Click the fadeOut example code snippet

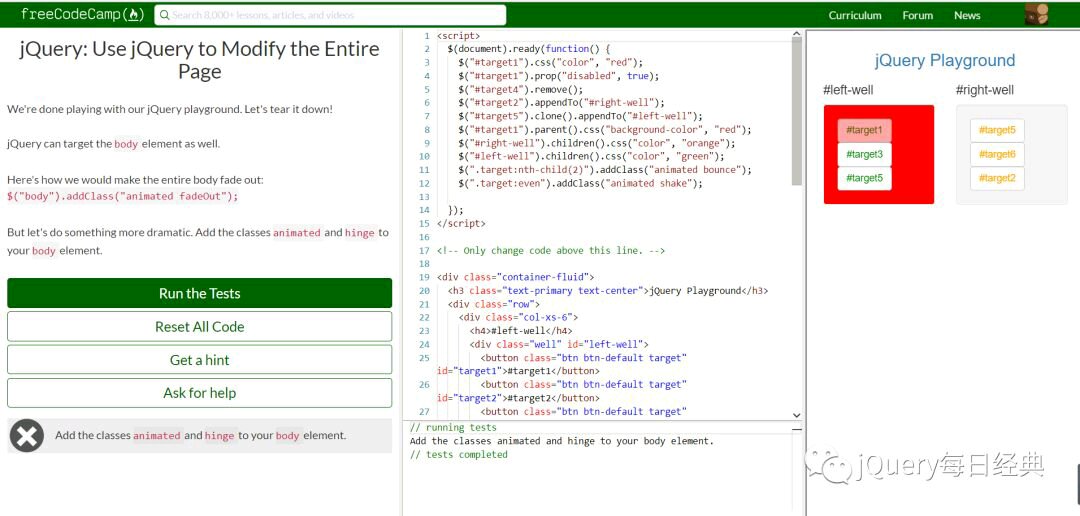point(123,196)
